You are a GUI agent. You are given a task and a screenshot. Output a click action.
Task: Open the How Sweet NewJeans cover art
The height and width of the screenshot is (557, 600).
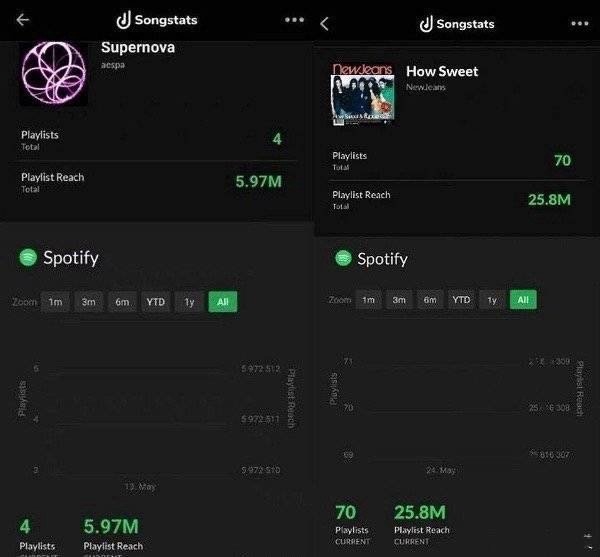tap(362, 94)
